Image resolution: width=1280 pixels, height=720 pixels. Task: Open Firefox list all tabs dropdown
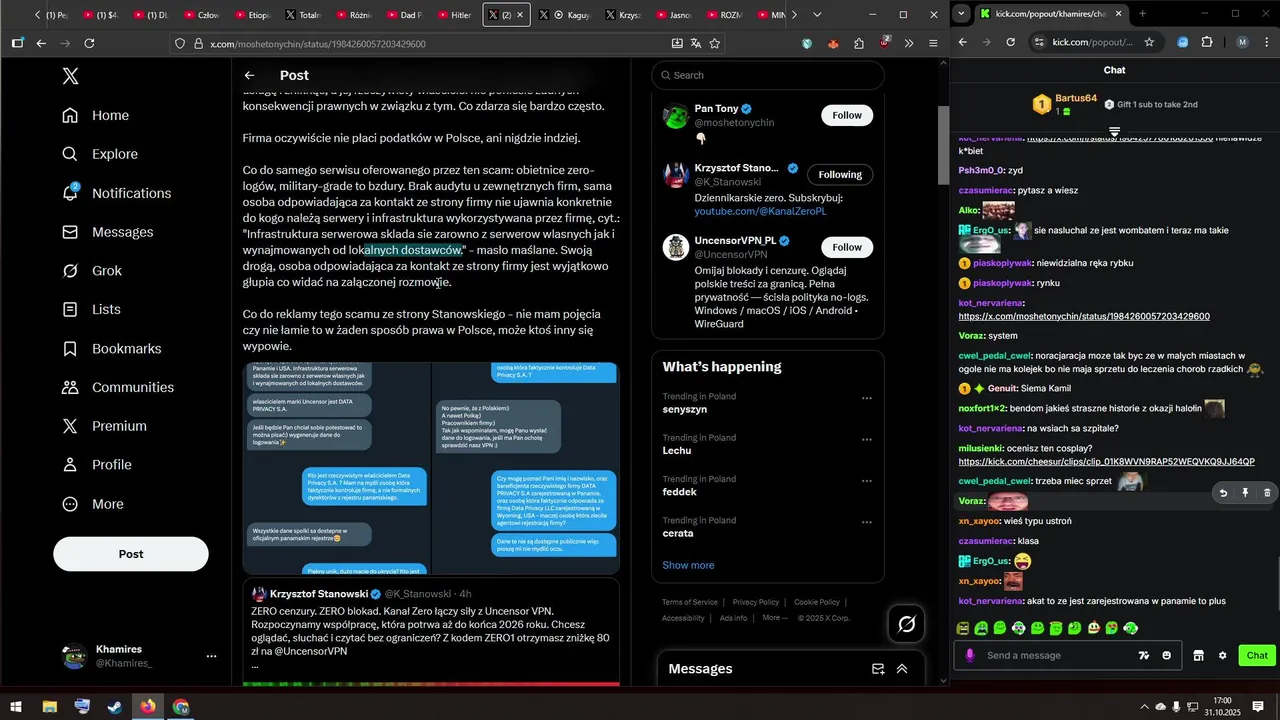click(x=817, y=15)
